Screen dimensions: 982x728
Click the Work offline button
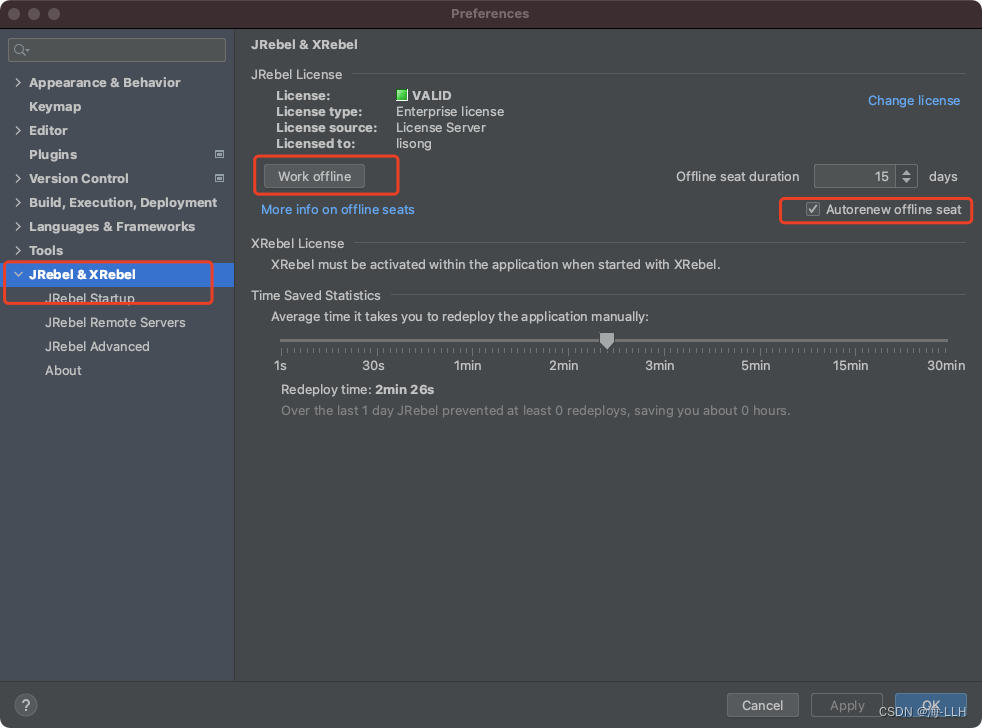(x=314, y=176)
